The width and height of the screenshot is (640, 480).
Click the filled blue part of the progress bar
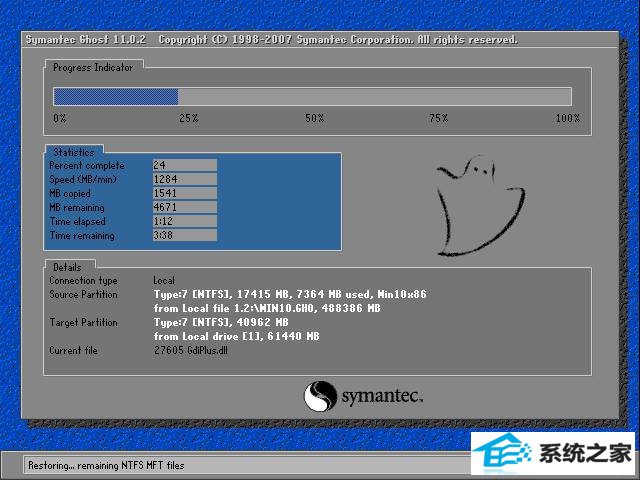115,96
